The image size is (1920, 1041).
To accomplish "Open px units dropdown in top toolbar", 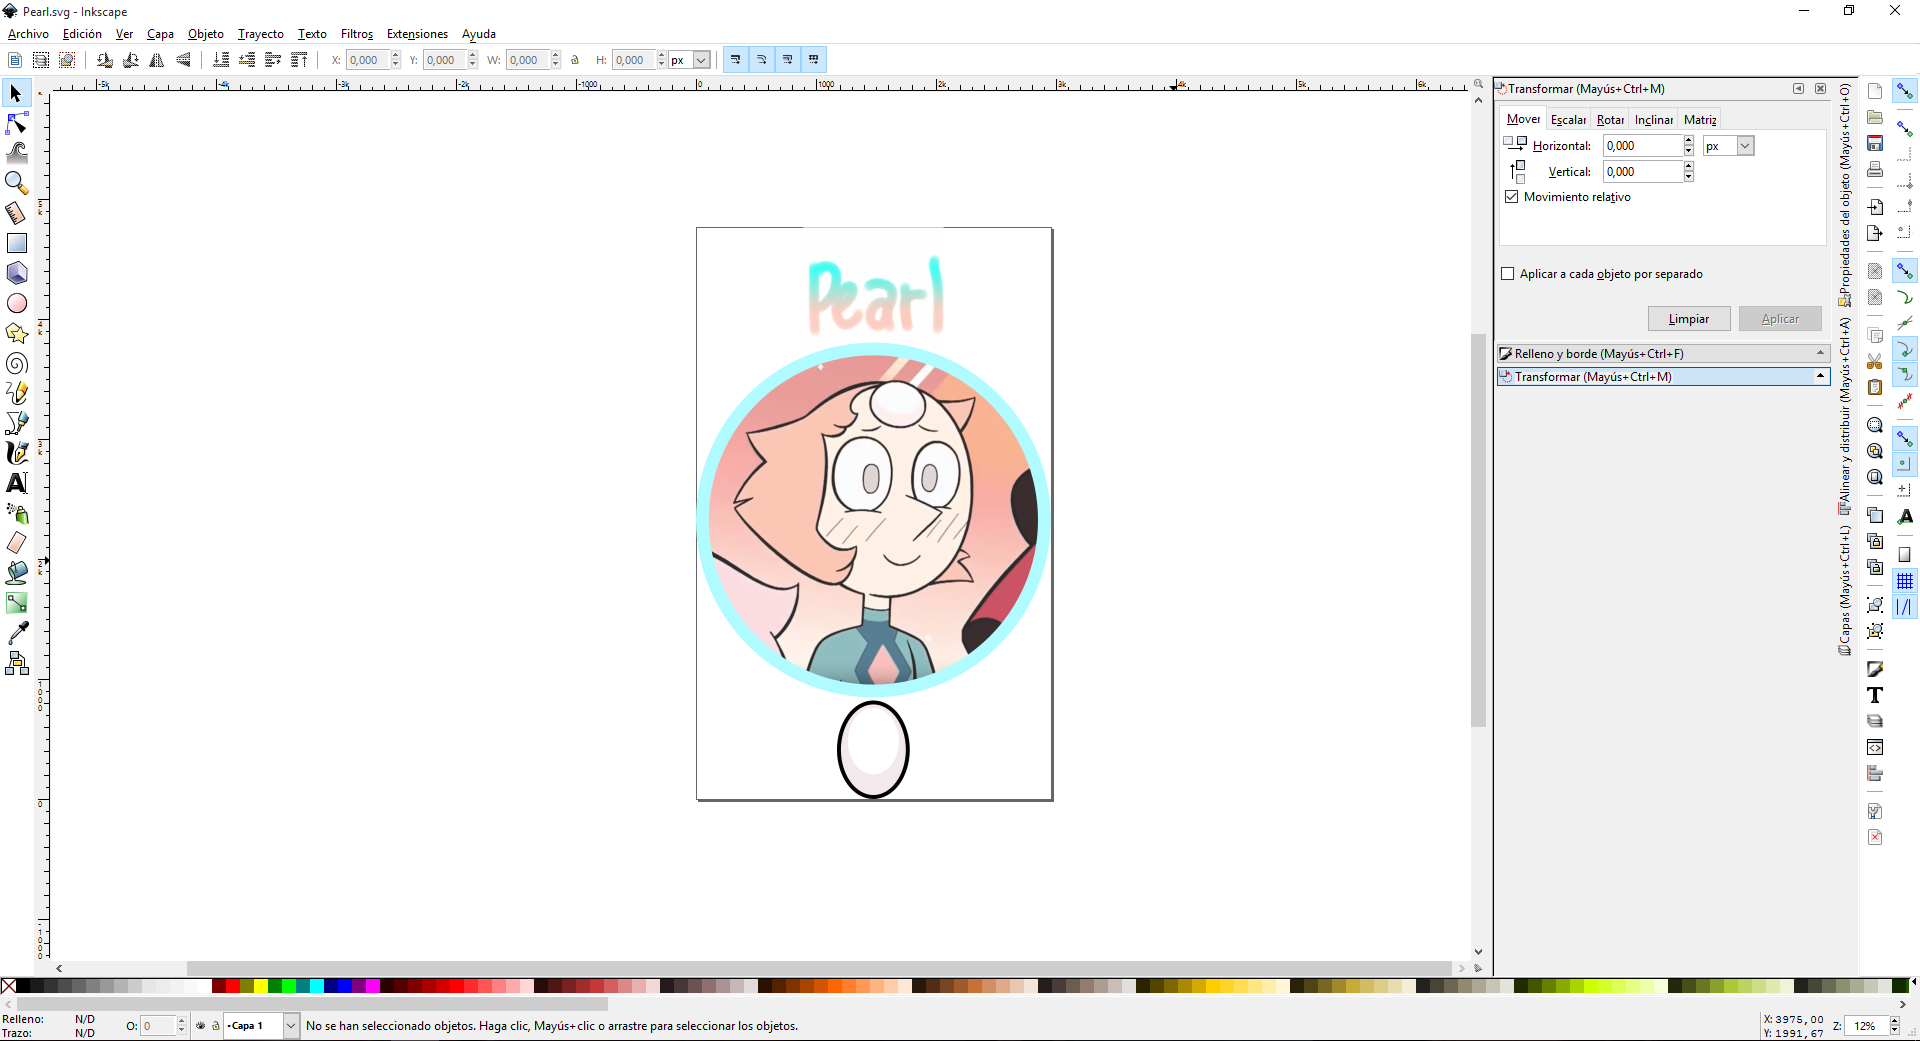I will coord(702,60).
